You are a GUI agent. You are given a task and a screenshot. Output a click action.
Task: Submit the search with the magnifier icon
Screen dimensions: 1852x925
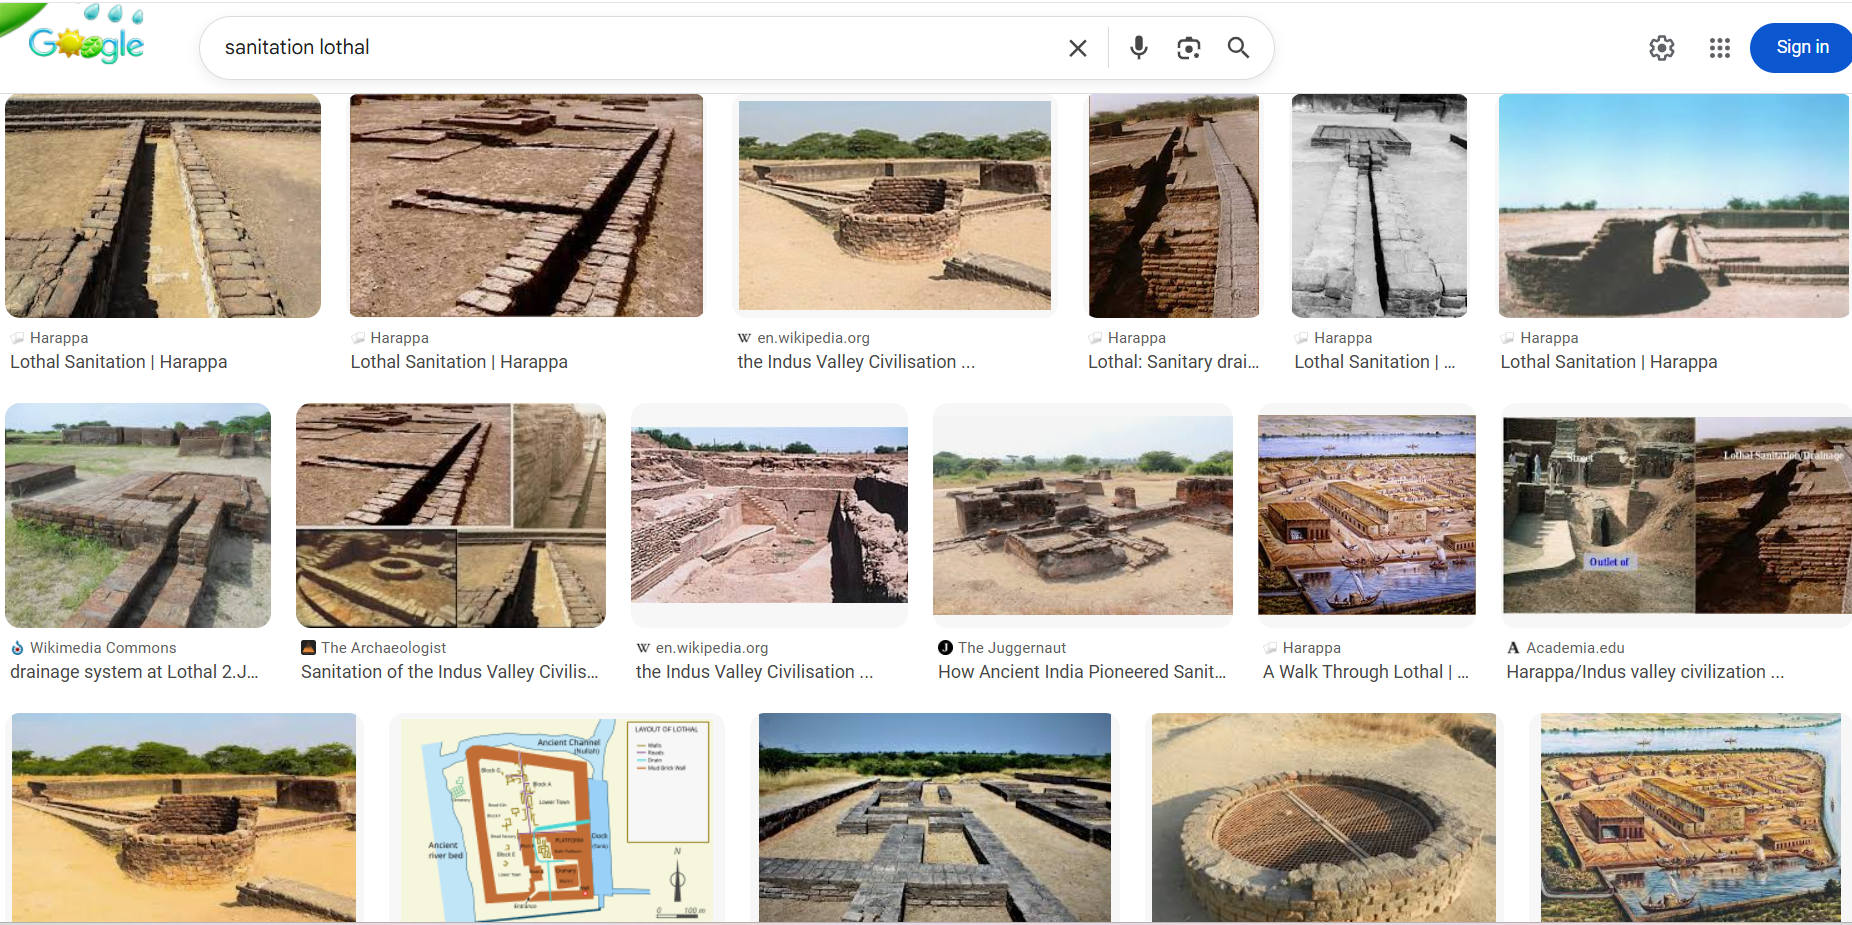pos(1238,48)
